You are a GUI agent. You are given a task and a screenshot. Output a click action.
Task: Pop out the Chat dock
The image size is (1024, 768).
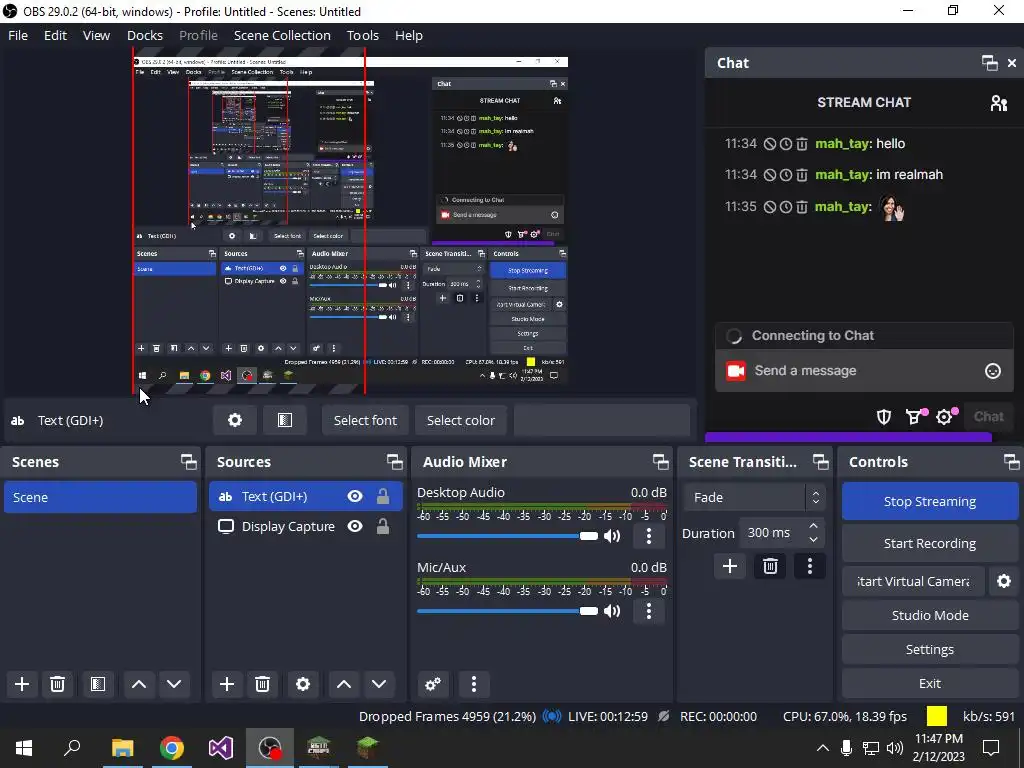point(989,63)
